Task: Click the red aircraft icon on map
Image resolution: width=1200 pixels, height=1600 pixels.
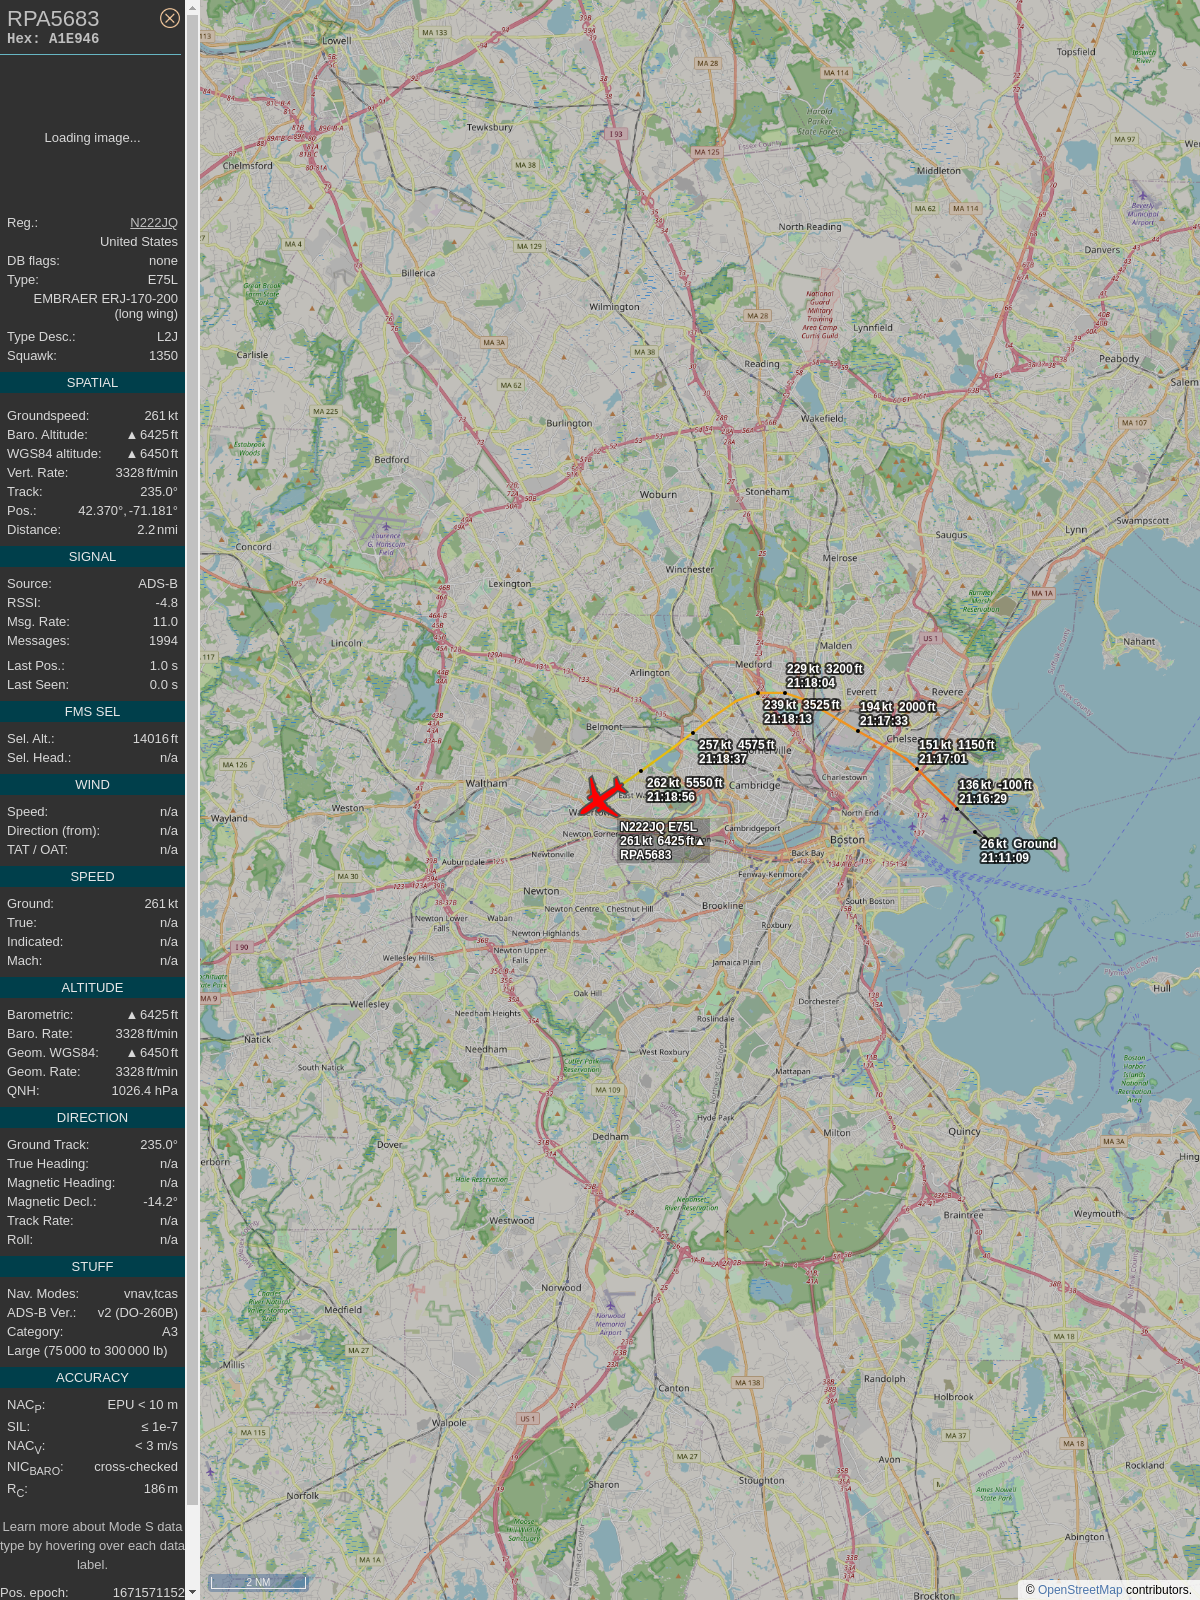Action: (x=602, y=797)
